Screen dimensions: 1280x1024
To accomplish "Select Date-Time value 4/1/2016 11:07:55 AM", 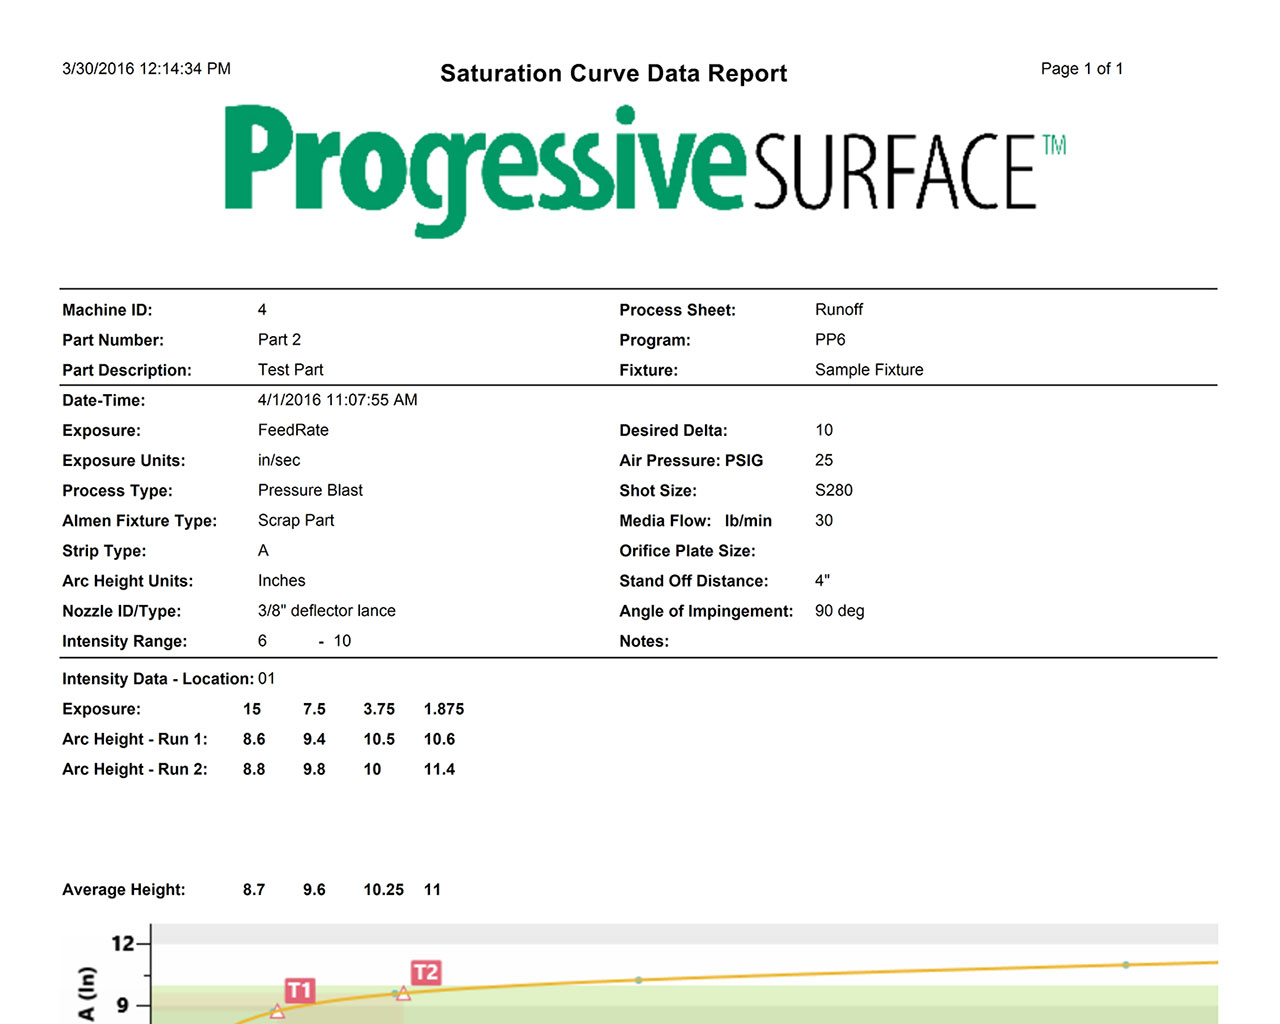I will (338, 400).
